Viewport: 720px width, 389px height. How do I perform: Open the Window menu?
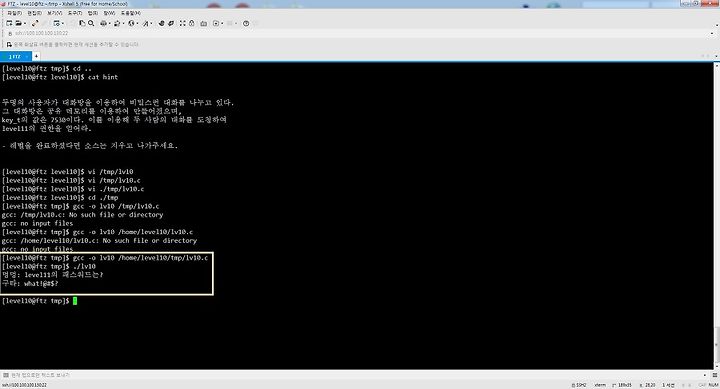click(x=109, y=13)
